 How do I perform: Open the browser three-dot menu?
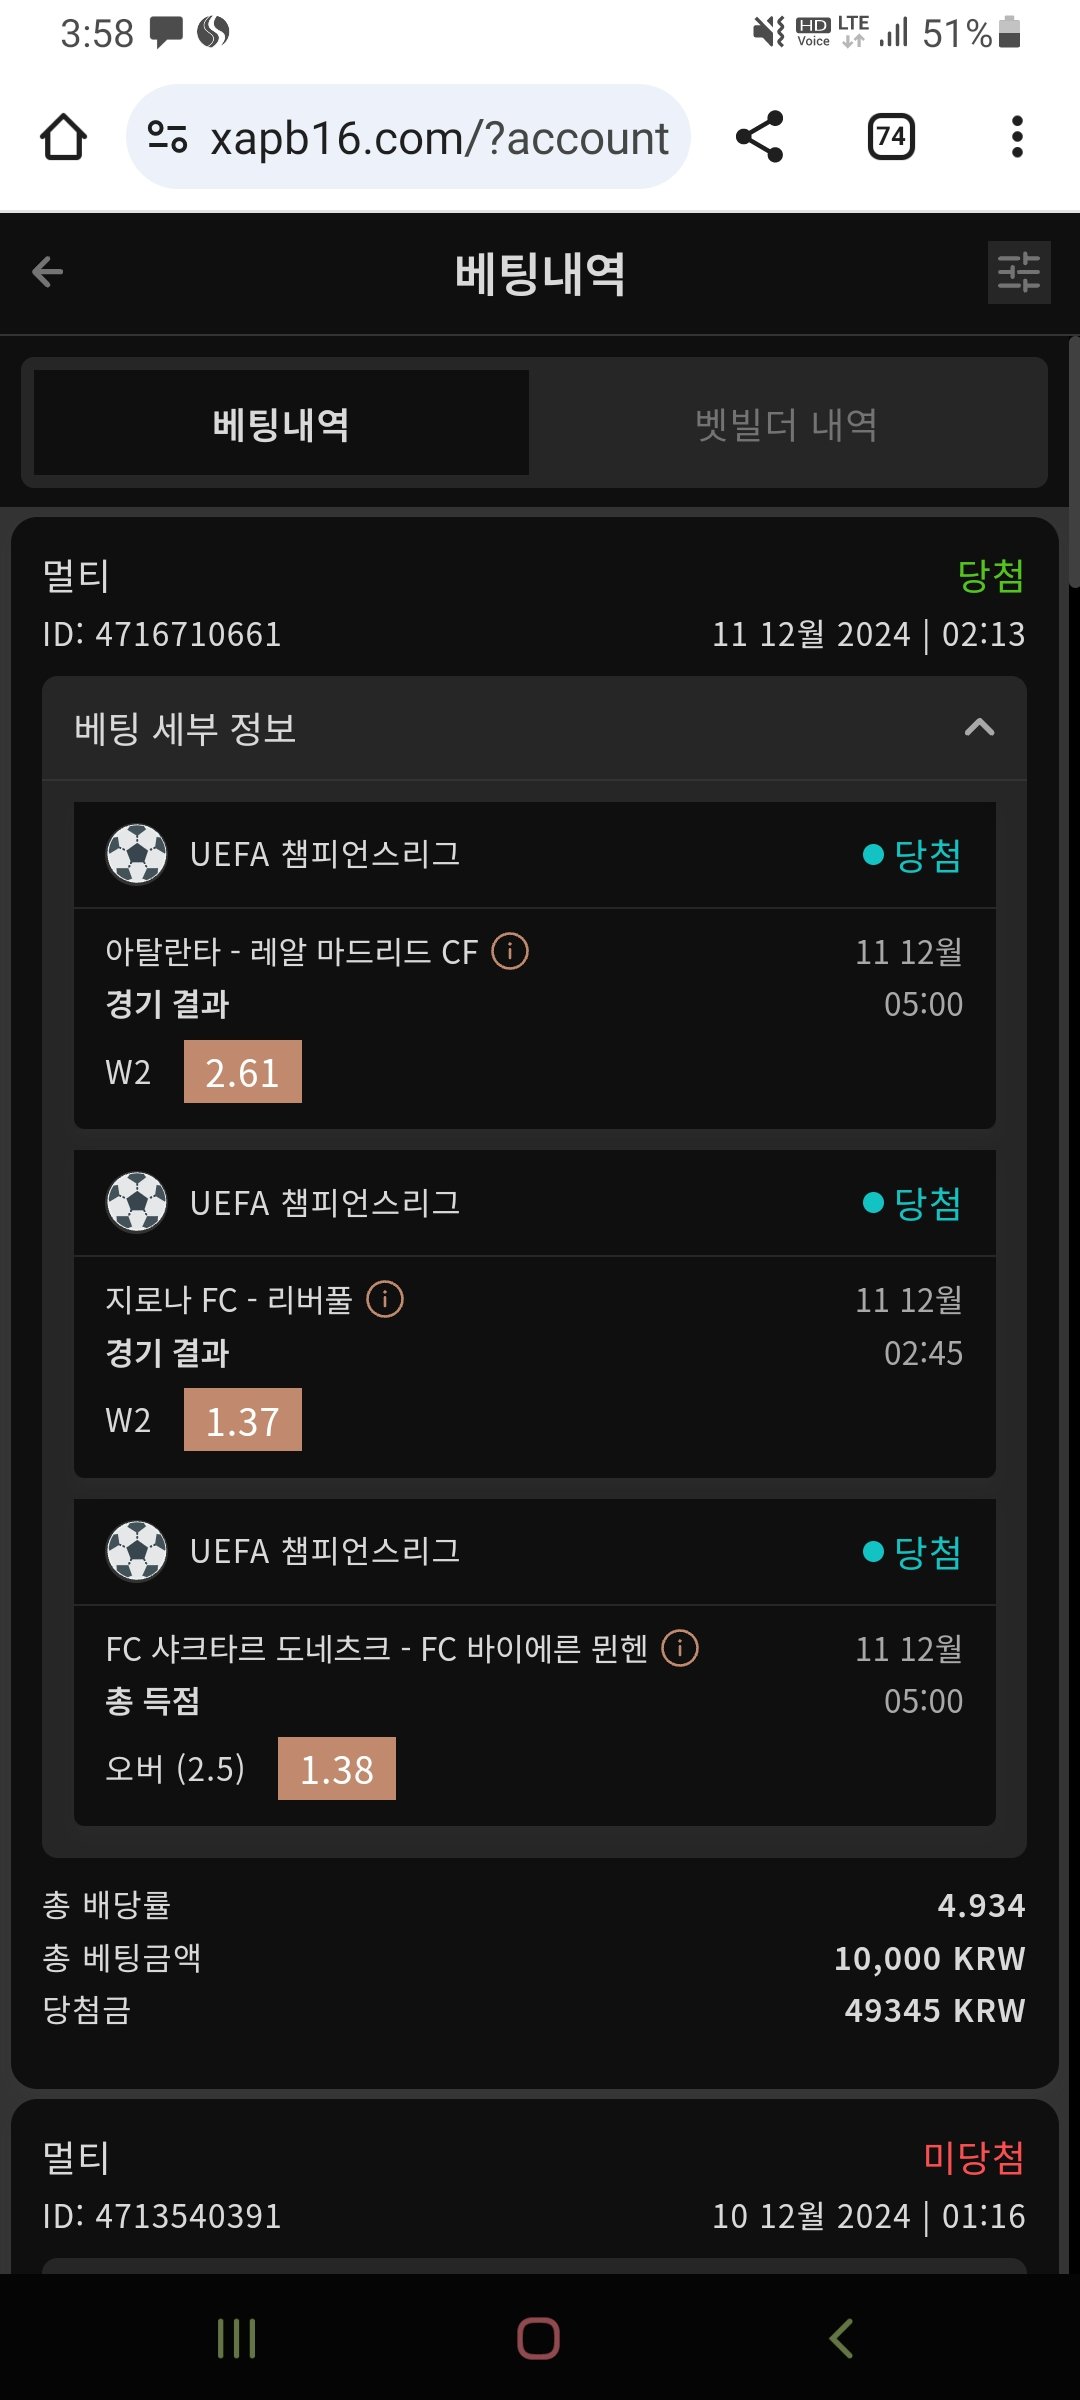[1017, 137]
